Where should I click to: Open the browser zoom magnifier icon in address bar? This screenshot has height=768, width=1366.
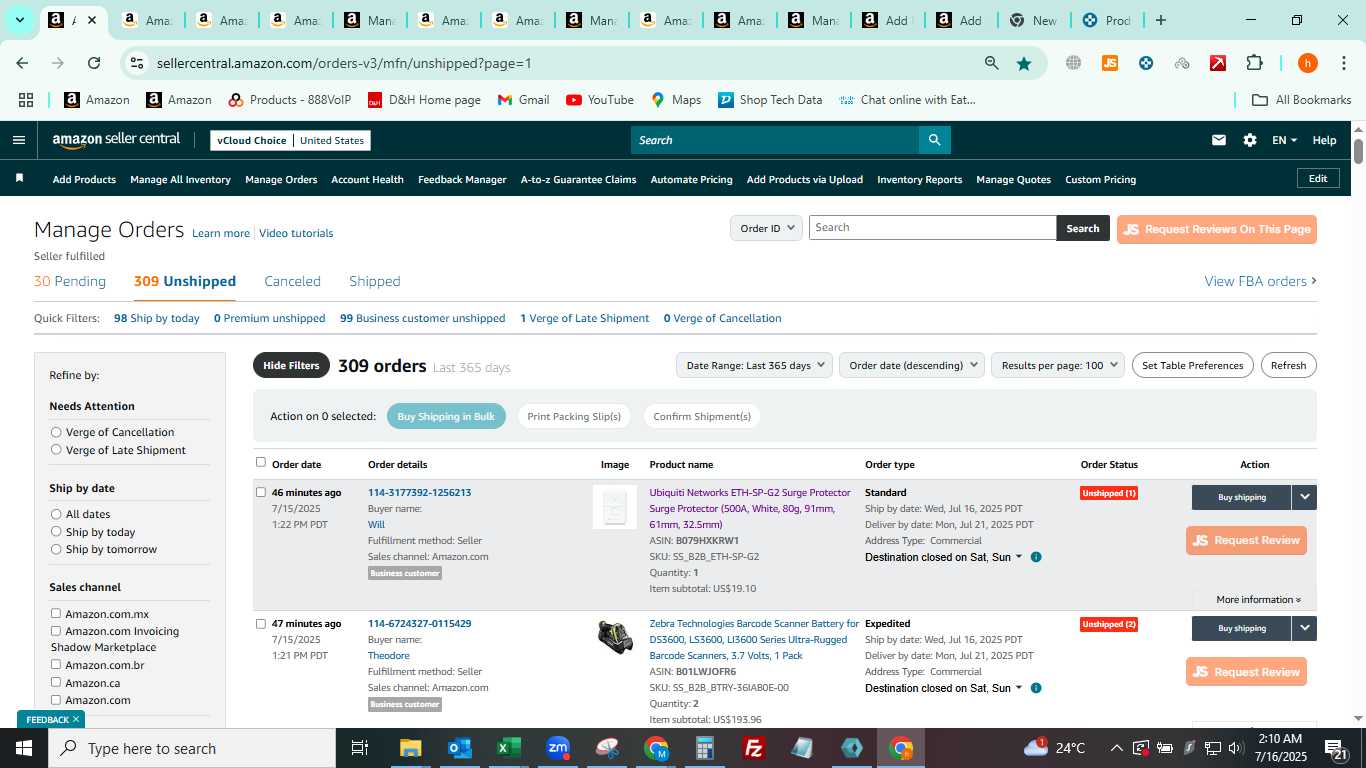click(x=991, y=63)
